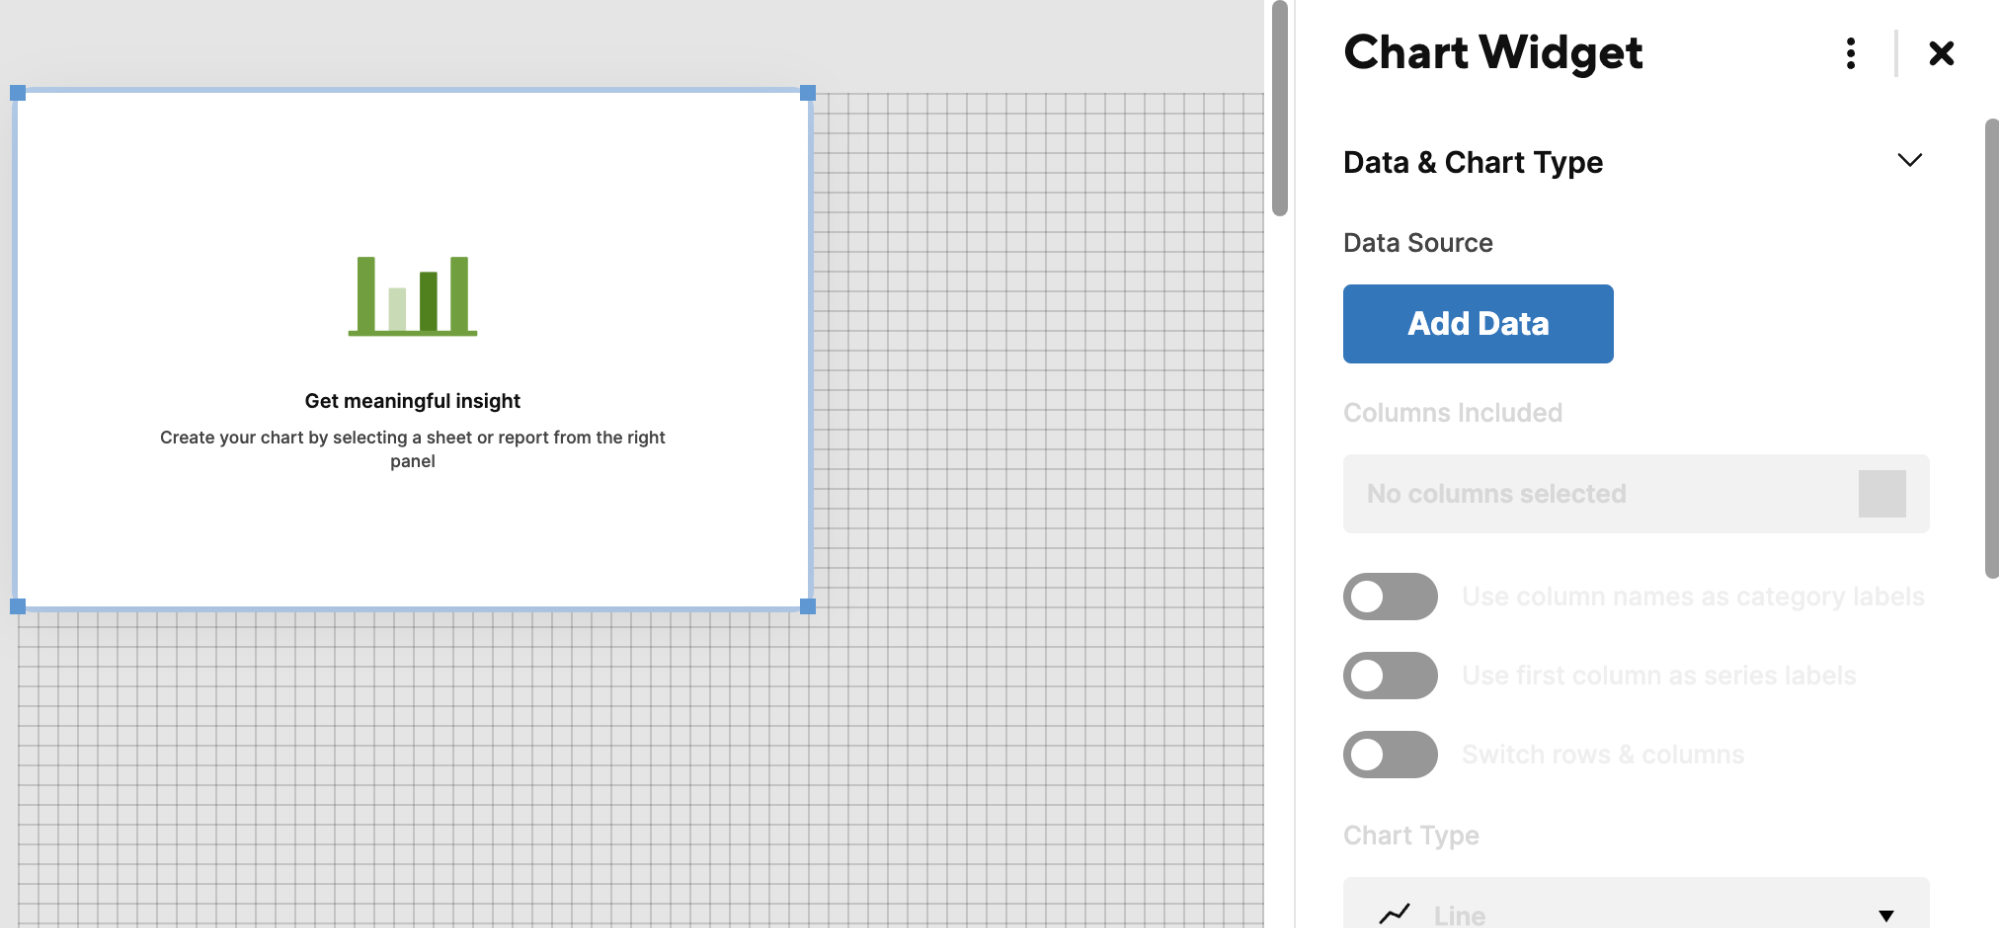Enable Use column names as category labels
1999x929 pixels.
[1389, 596]
